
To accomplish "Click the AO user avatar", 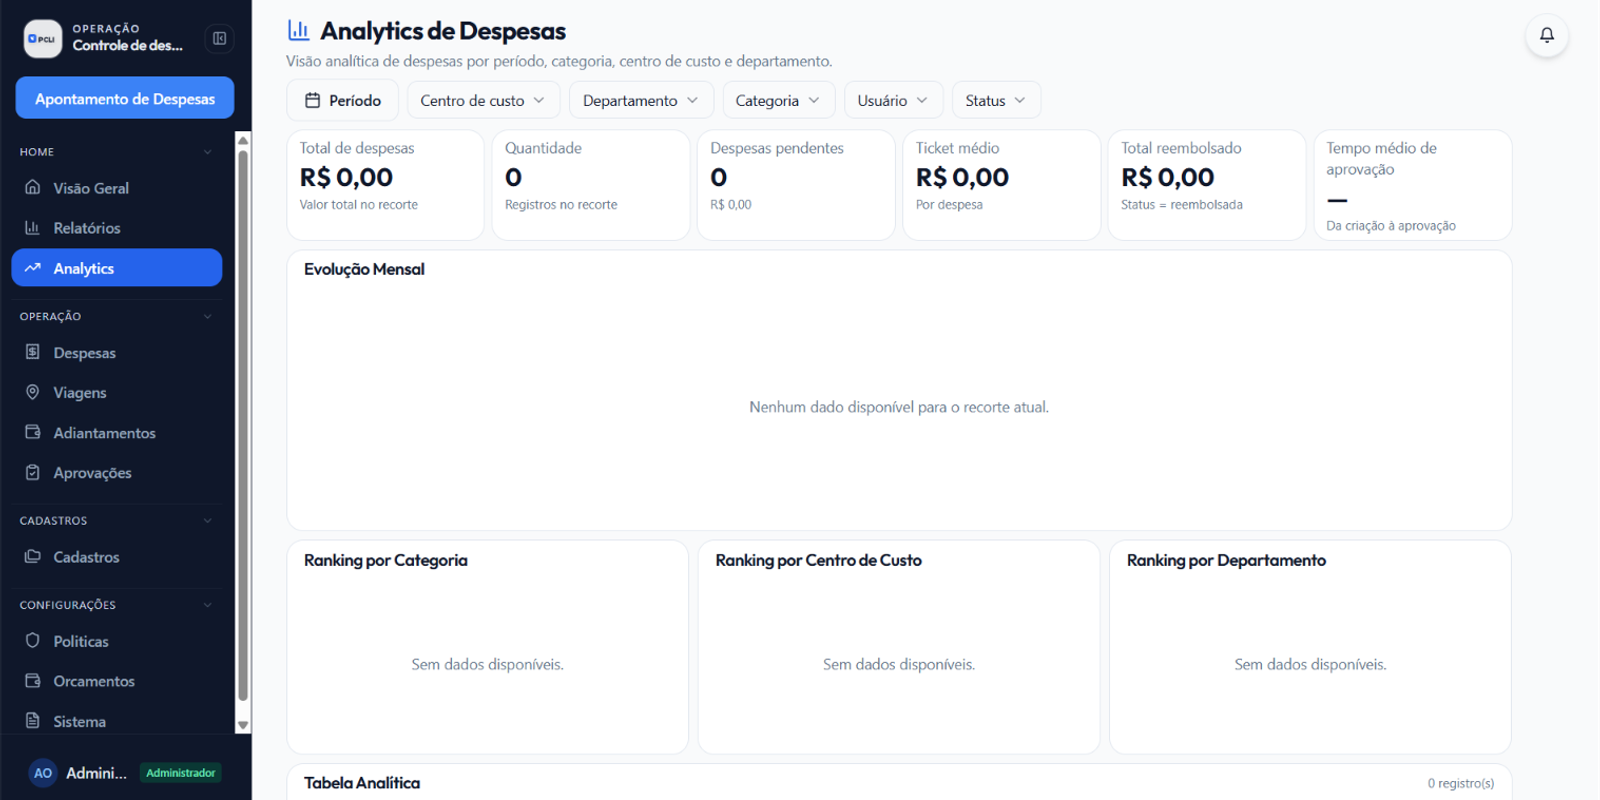I will (43, 773).
